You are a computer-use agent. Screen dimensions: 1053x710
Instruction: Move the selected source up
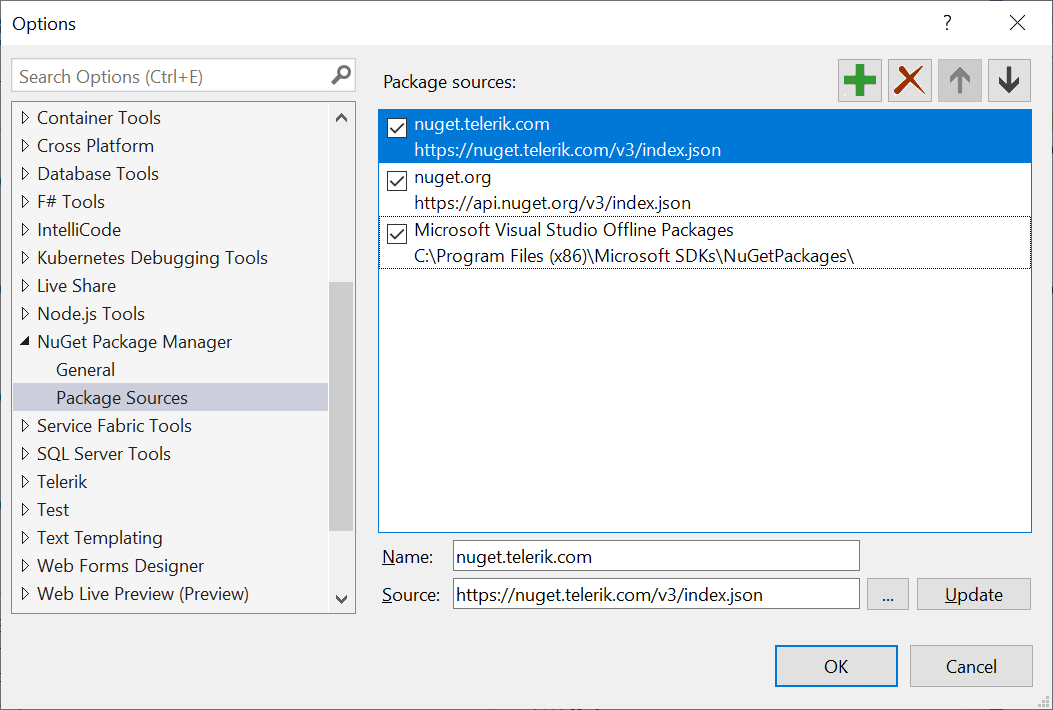(959, 80)
